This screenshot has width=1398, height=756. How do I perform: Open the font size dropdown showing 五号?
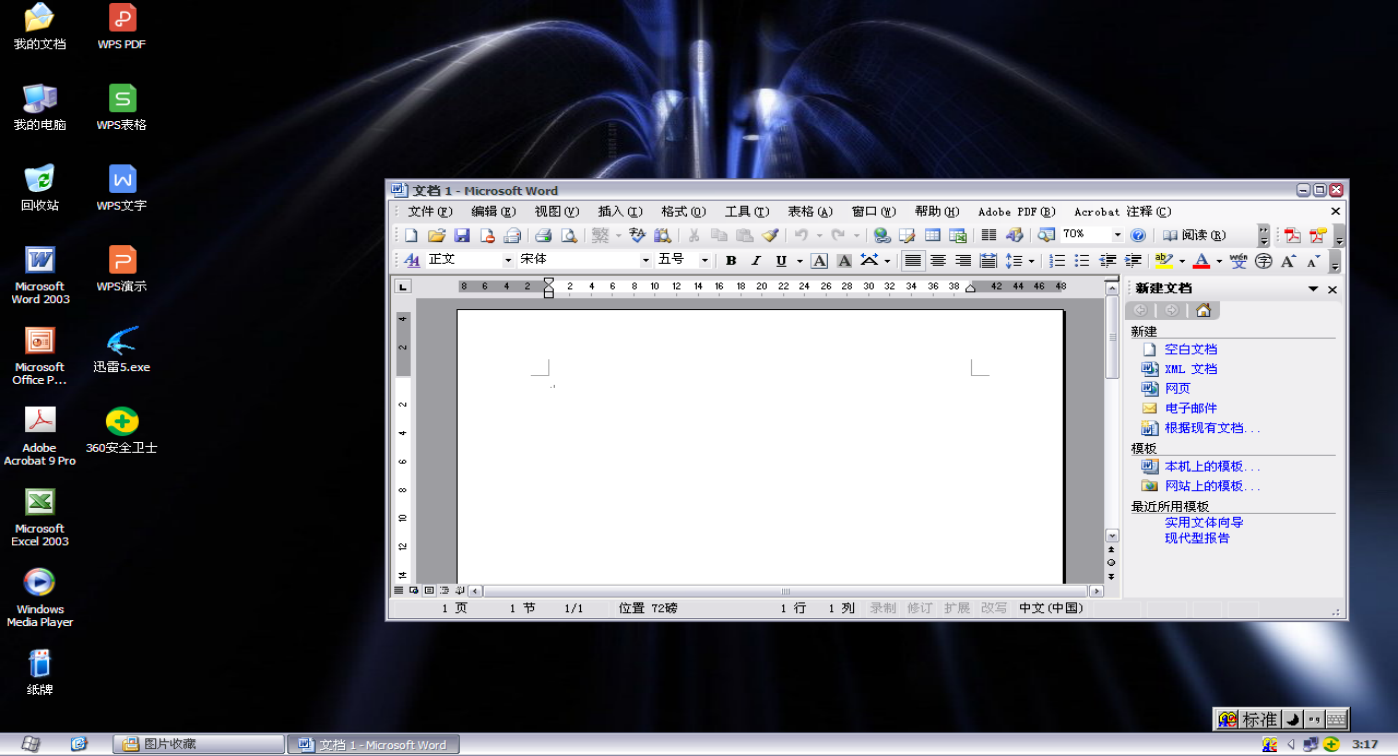point(704,260)
